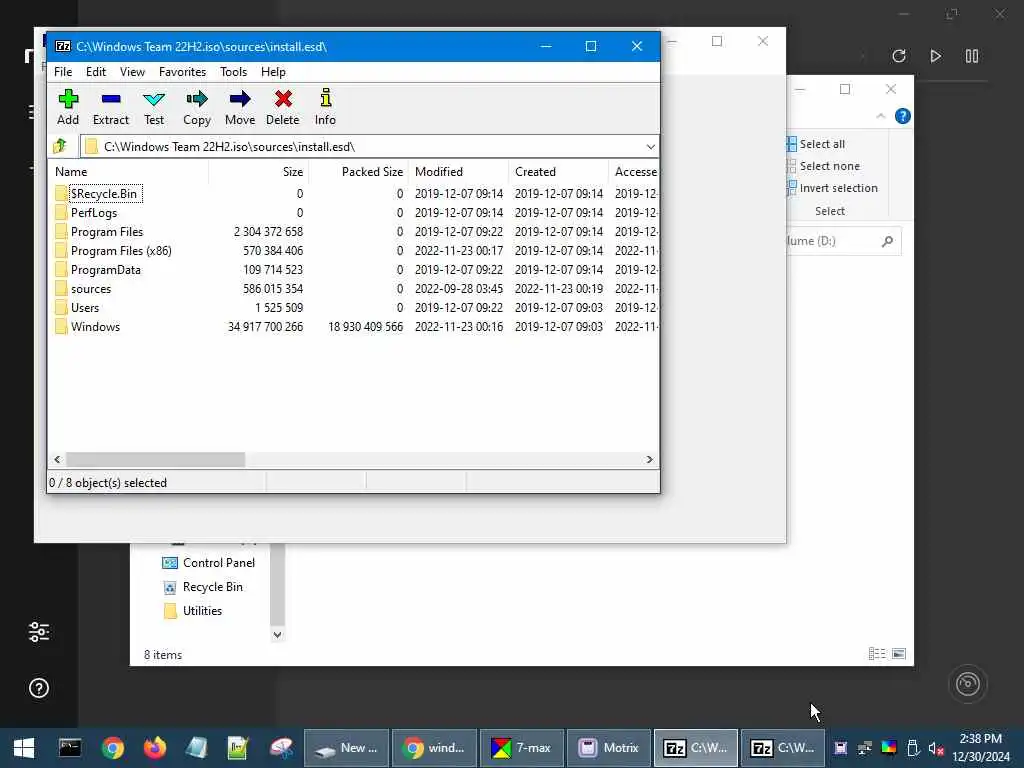Click the Windows folder size 34 917 700 266
Viewport: 1024px width, 768px height.
click(x=265, y=327)
